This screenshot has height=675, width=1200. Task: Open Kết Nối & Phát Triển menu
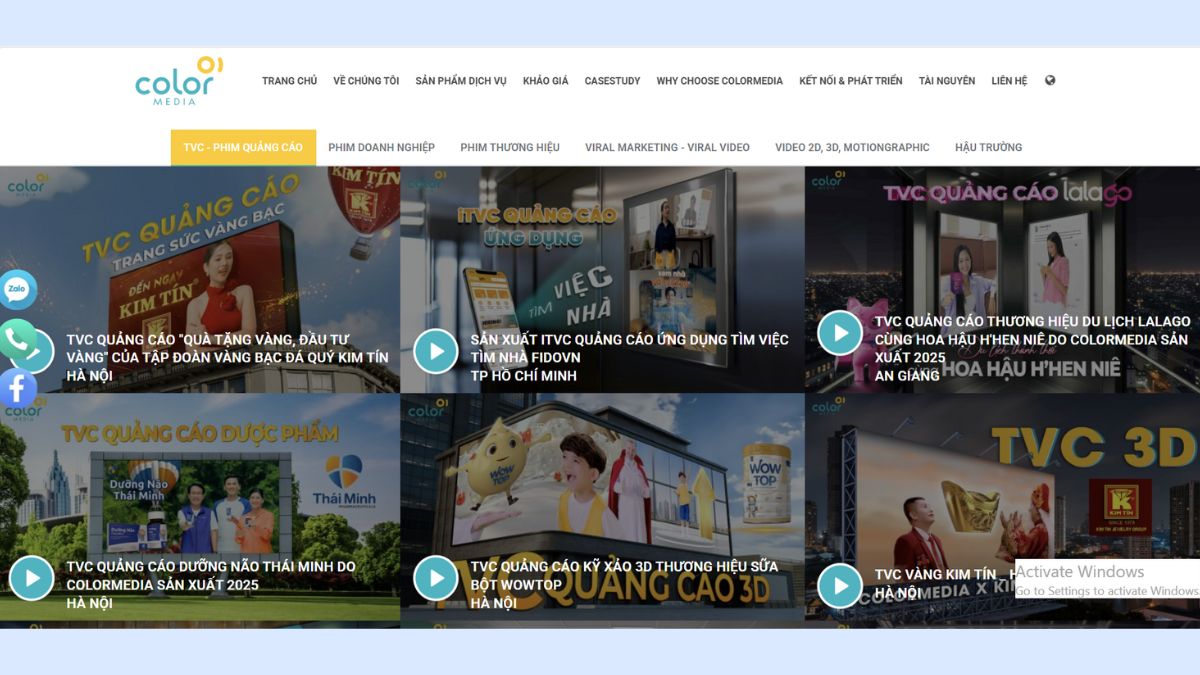pyautogui.click(x=850, y=81)
